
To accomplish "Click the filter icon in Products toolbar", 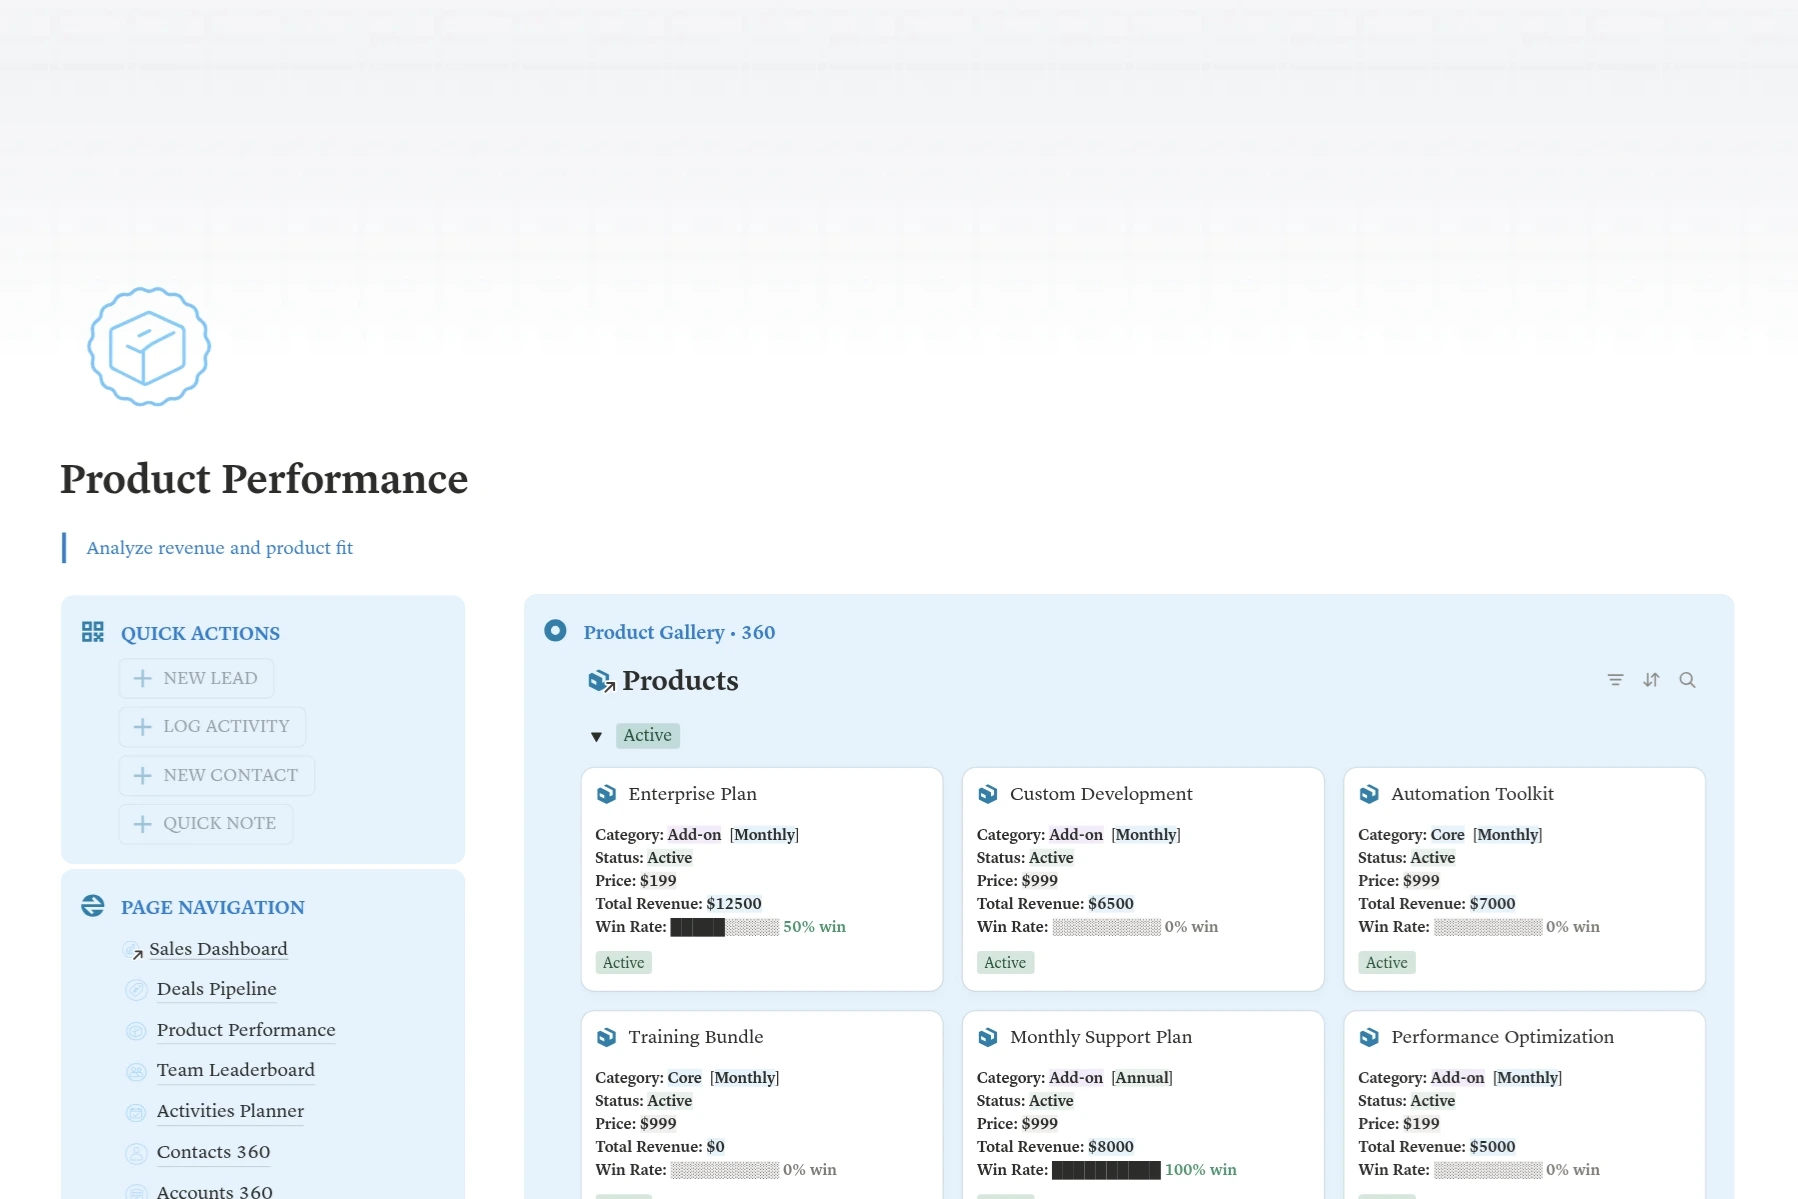I will 1615,680.
